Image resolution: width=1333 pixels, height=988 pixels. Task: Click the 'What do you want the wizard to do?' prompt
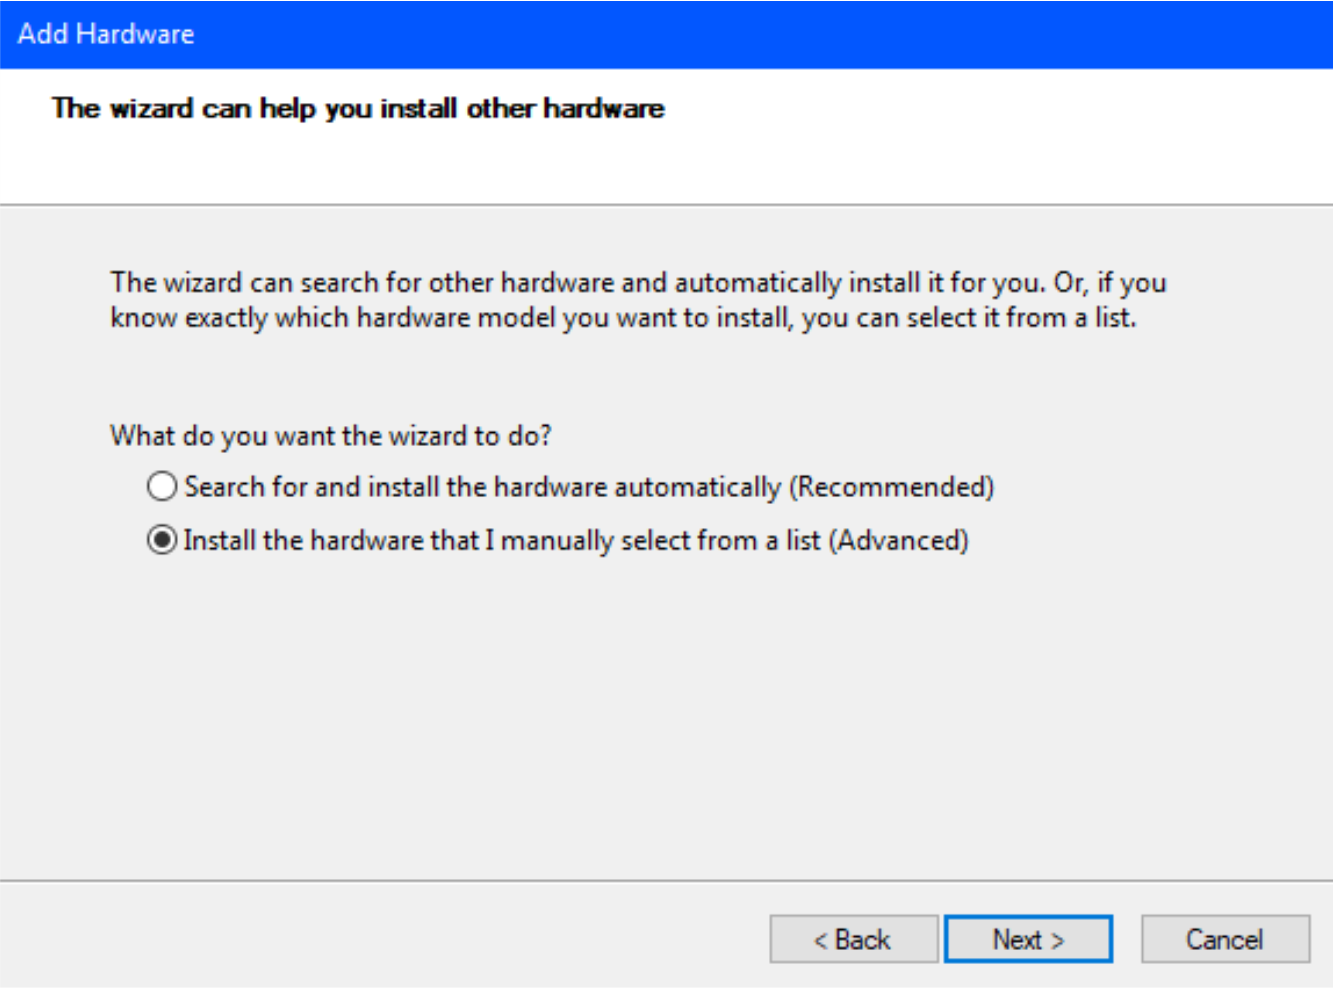coord(331,436)
